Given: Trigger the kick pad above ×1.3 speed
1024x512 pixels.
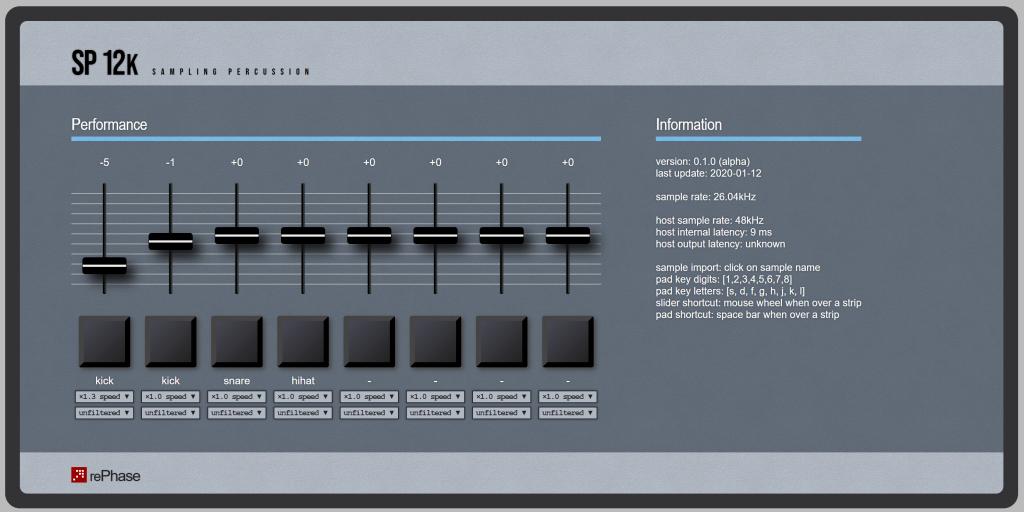Looking at the screenshot, I should pos(104,342).
